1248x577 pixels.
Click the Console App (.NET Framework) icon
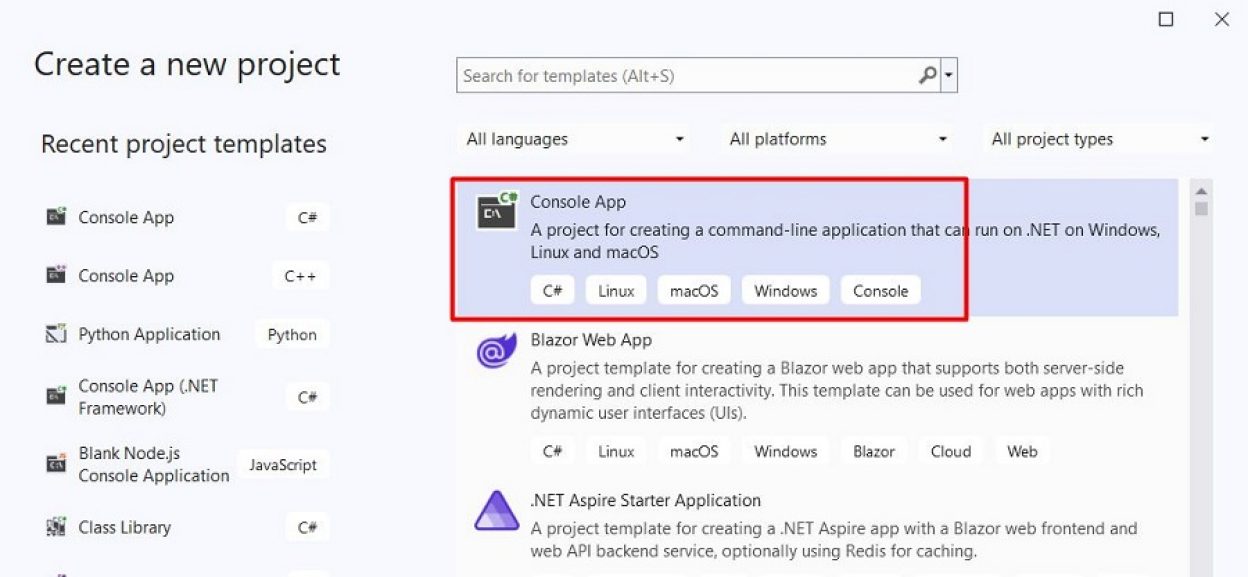[56, 396]
